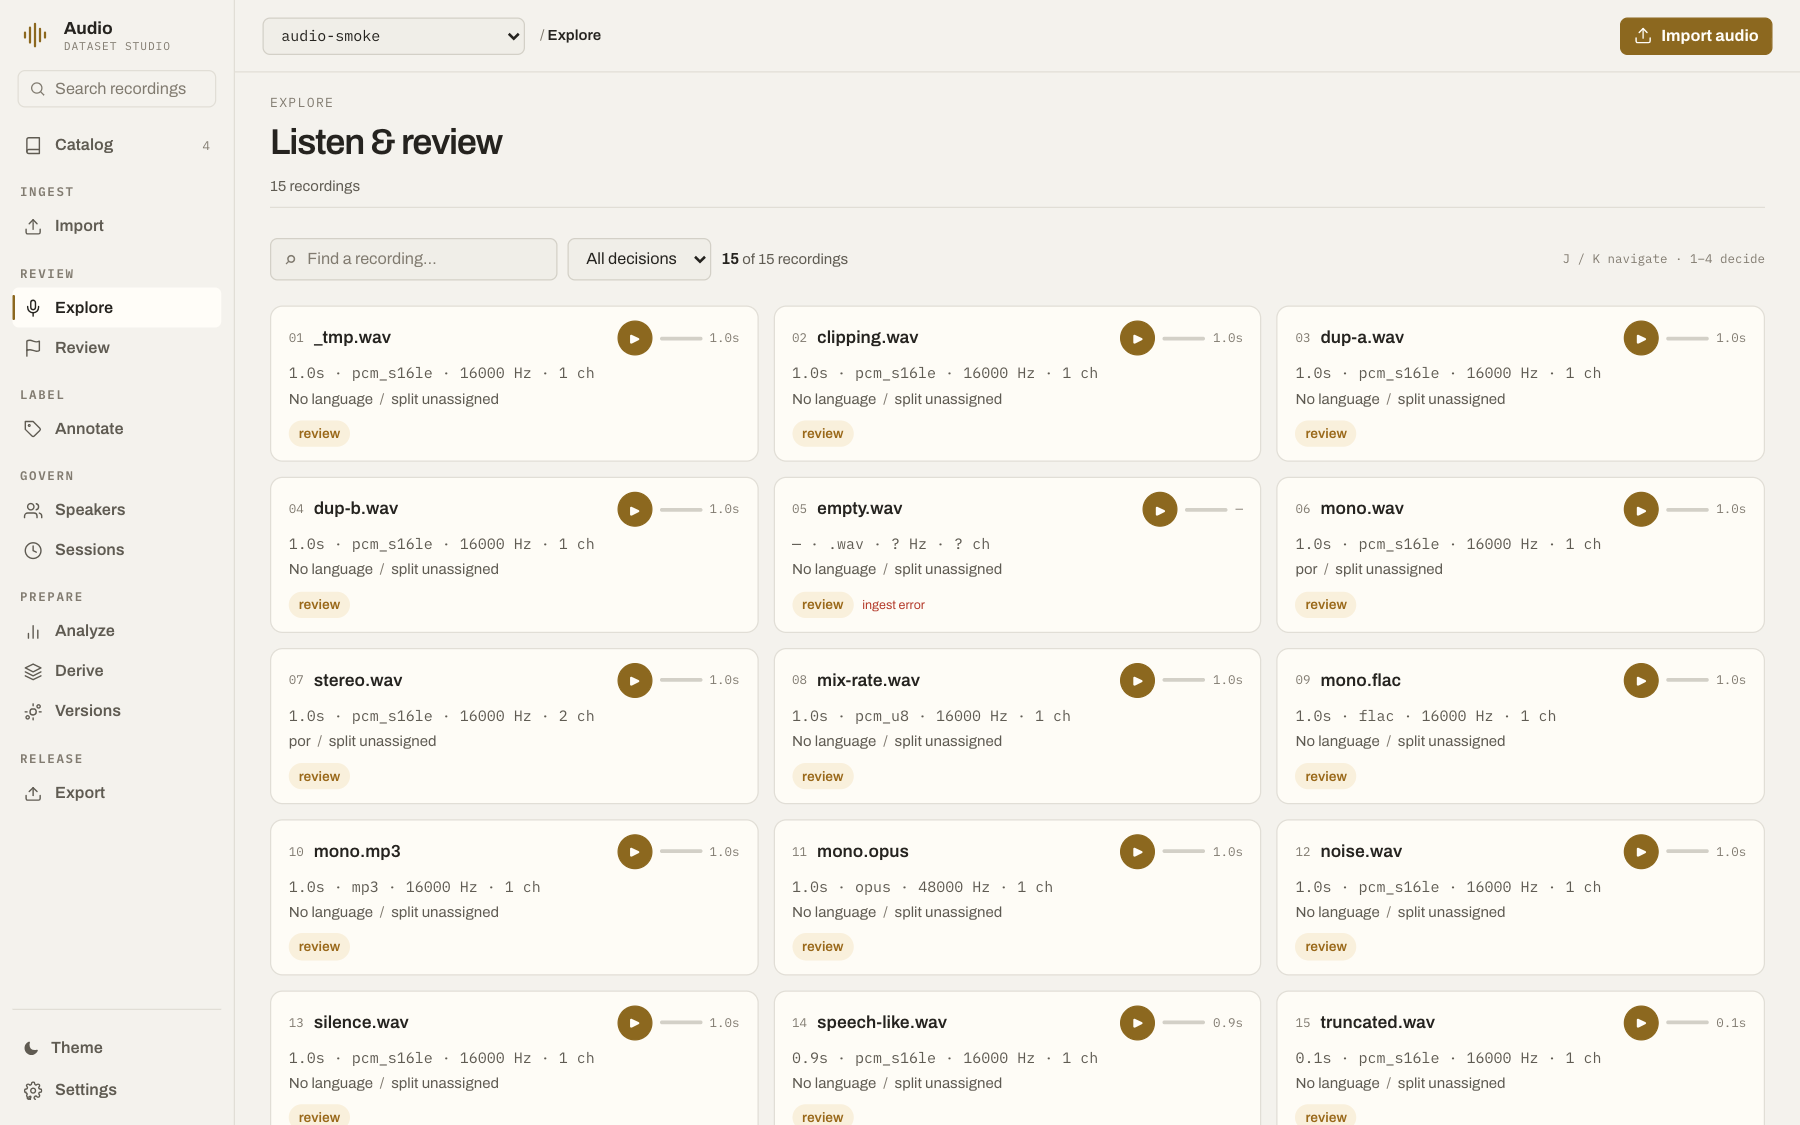This screenshot has width=1800, height=1125.
Task: Seek the mix-rate.wav playback slider
Action: click(1184, 681)
